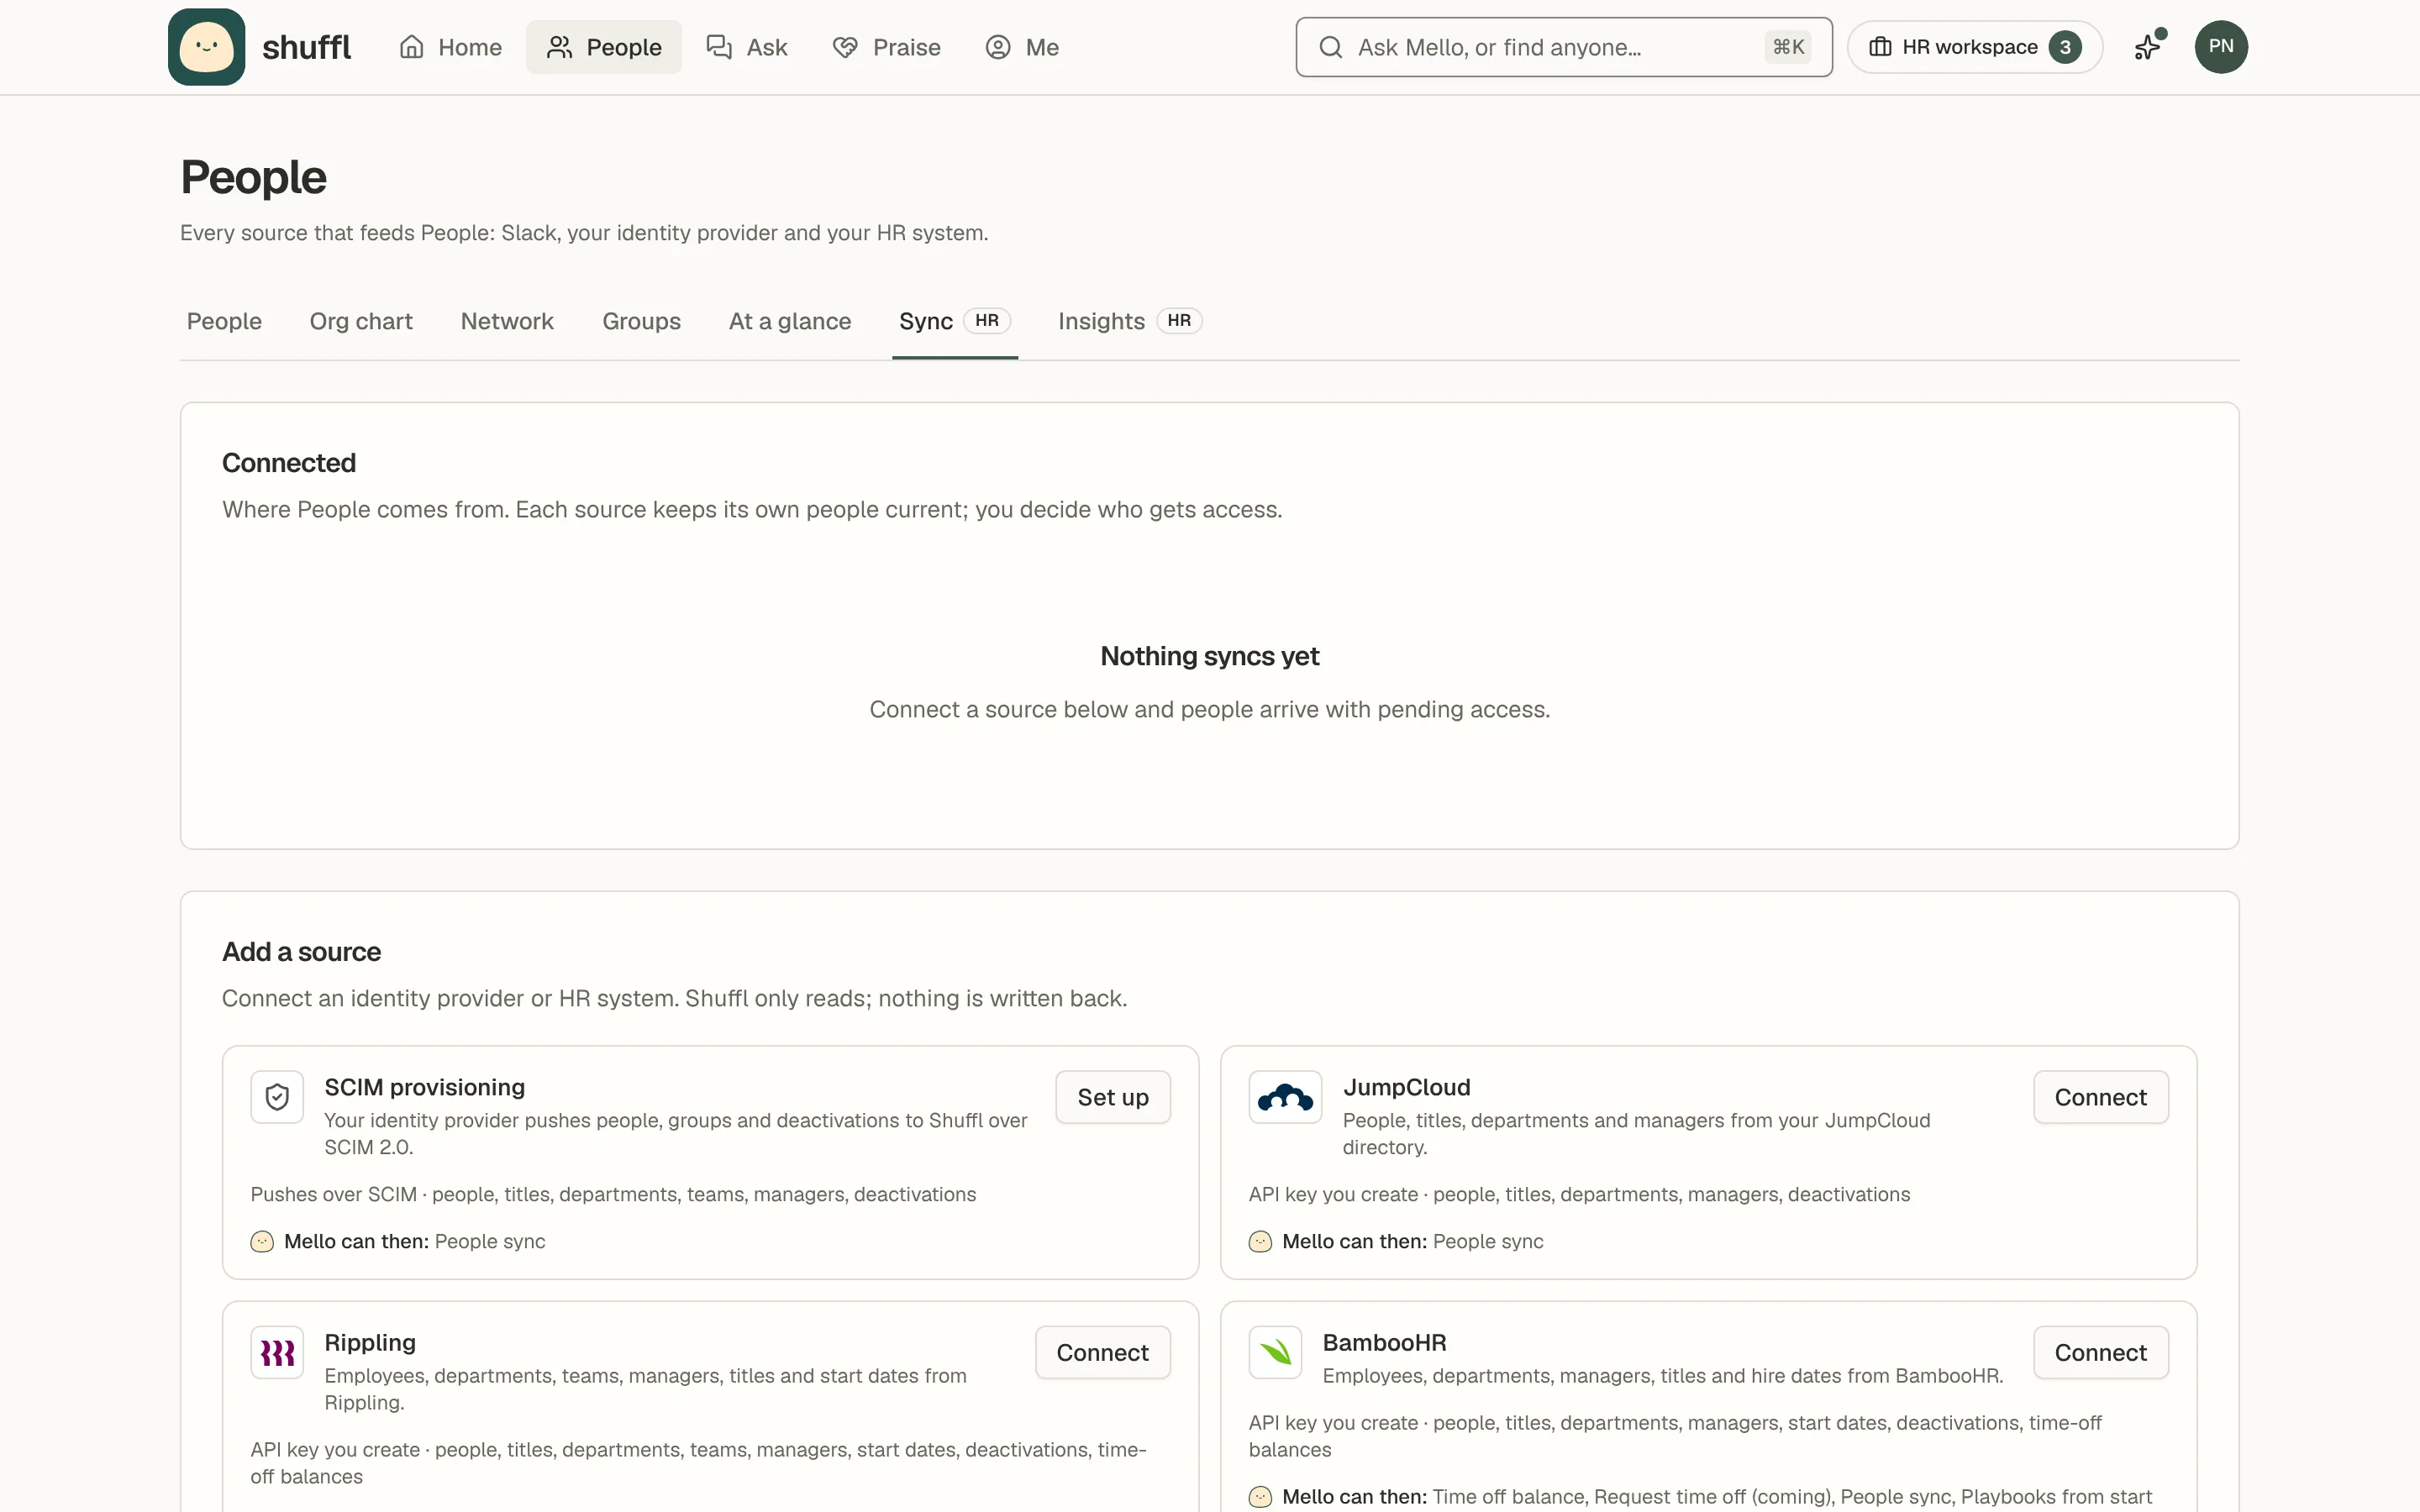Focus the Ask Mello search field
2420x1512 pixels.
1564,47
